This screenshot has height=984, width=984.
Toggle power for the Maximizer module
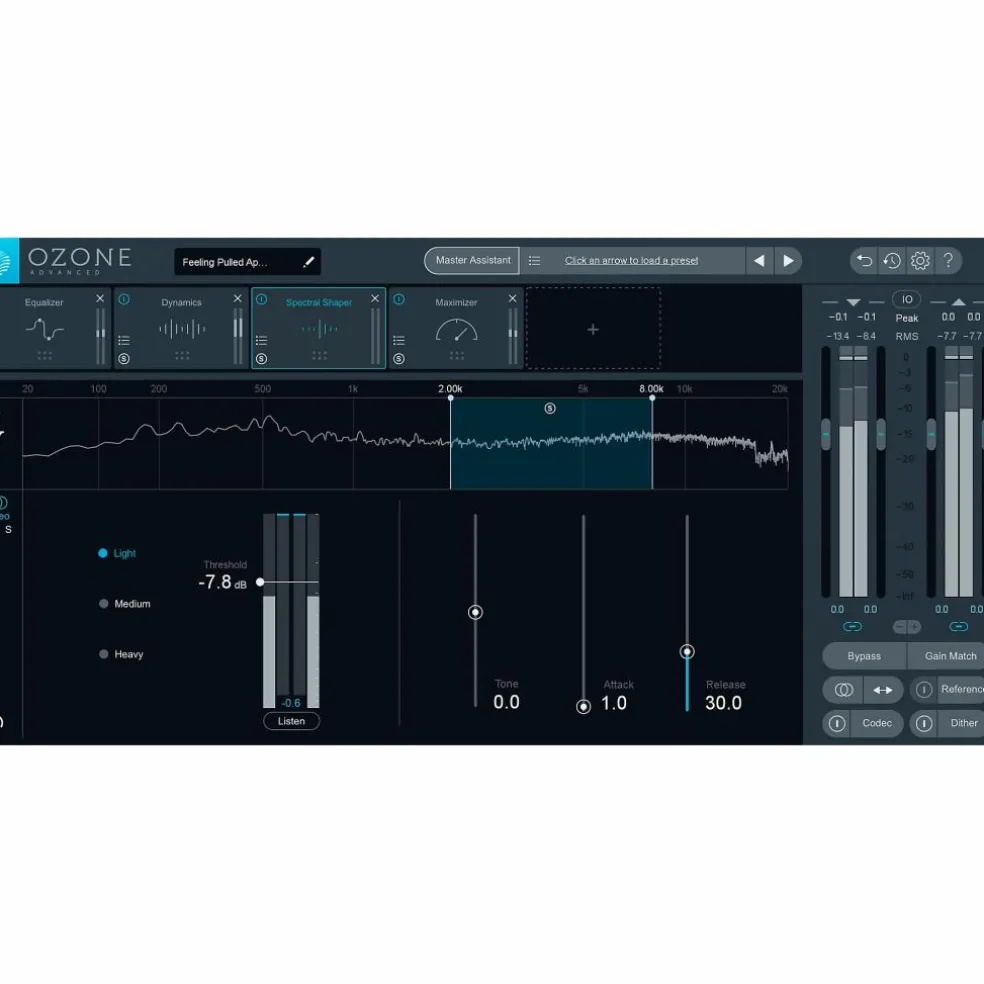coord(399,299)
